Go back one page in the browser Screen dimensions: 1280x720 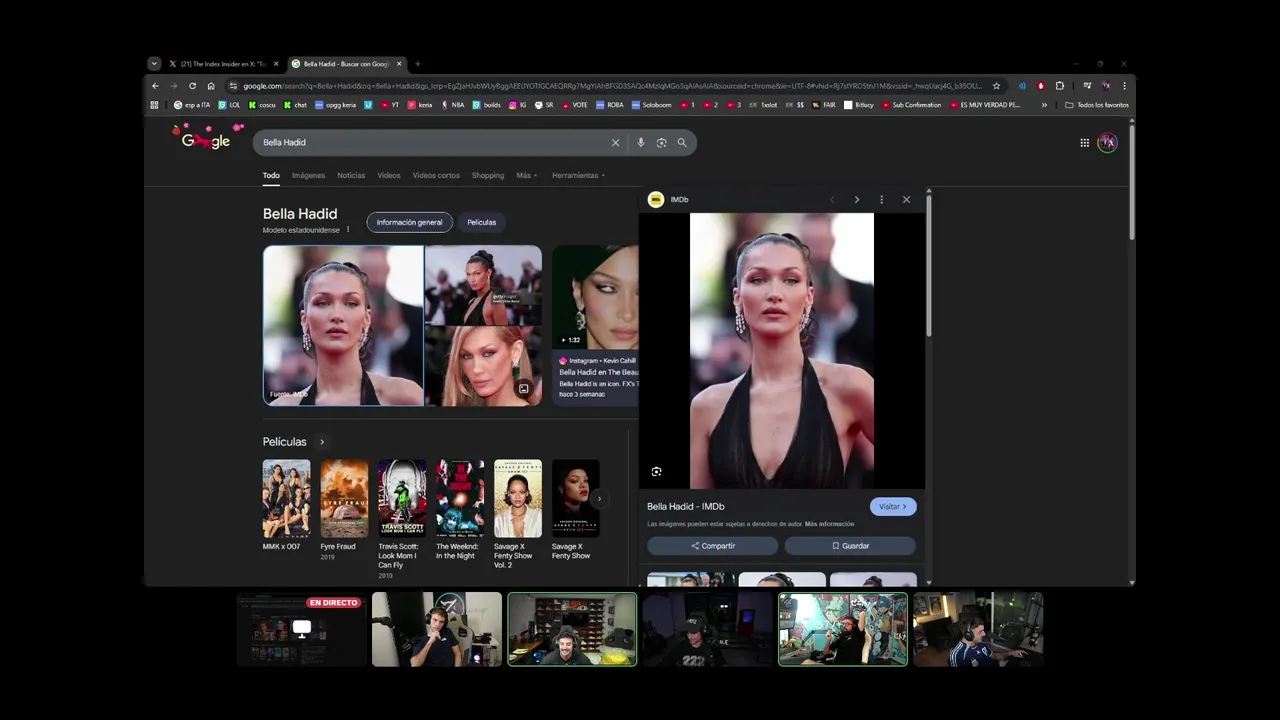[x=155, y=86]
